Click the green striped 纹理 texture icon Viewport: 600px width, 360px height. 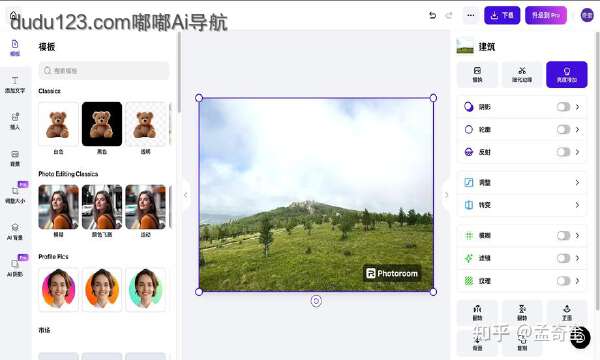click(x=469, y=281)
